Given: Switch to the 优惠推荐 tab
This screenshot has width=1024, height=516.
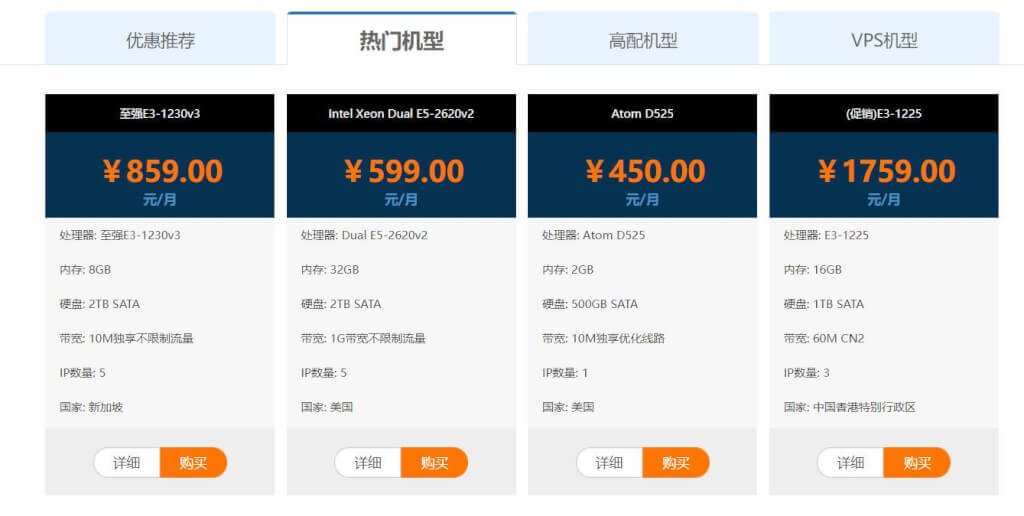Looking at the screenshot, I should pos(160,40).
